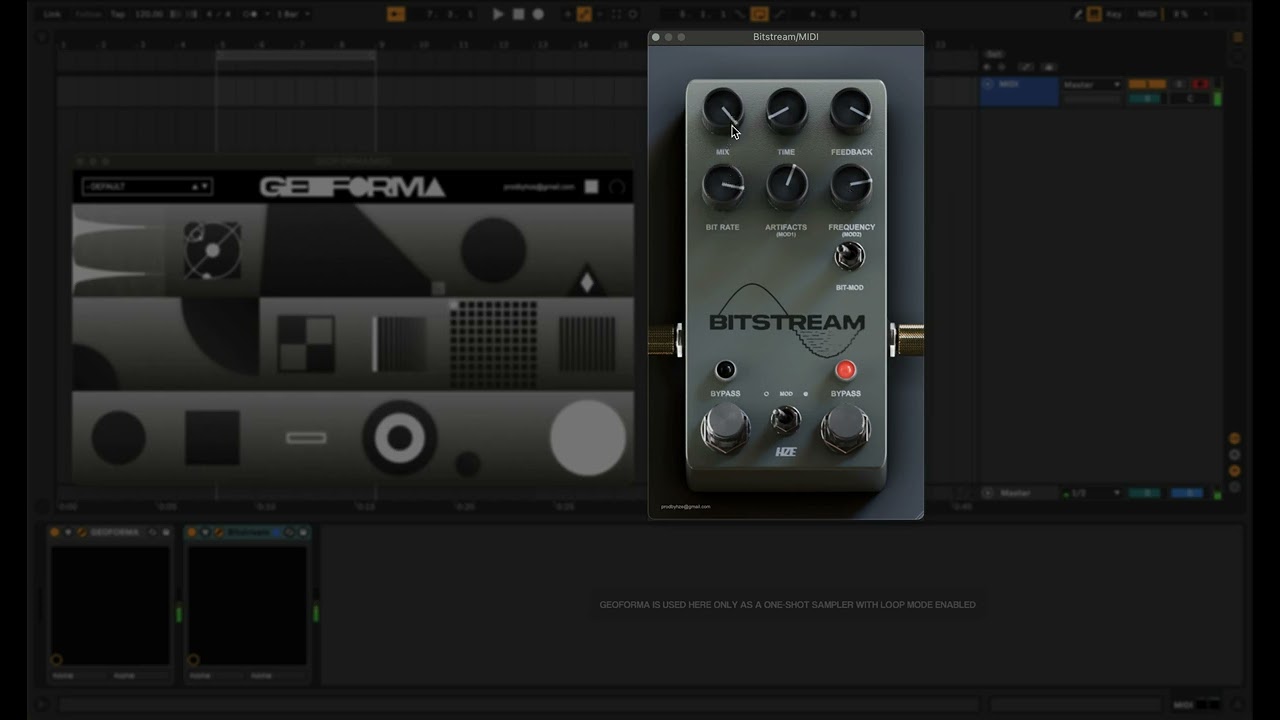
Task: Click the wrench icon on the GEOFORMA device
Action: [x=82, y=532]
